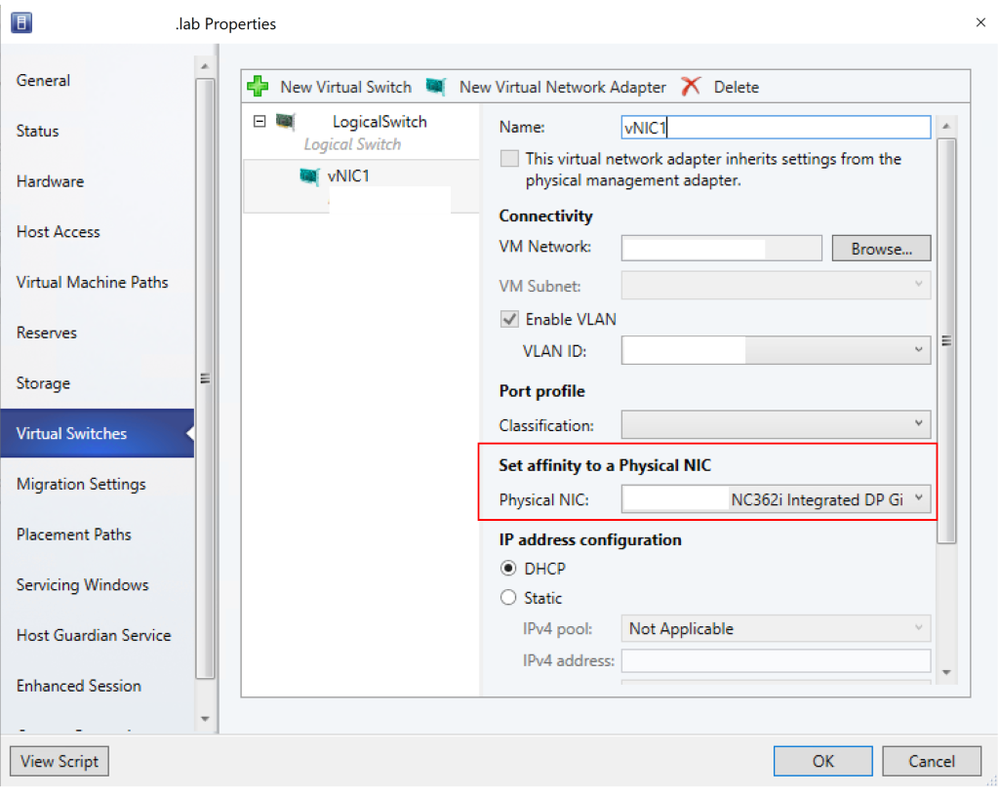Click the View Script button
The width and height of the screenshot is (999, 790).
(x=59, y=761)
